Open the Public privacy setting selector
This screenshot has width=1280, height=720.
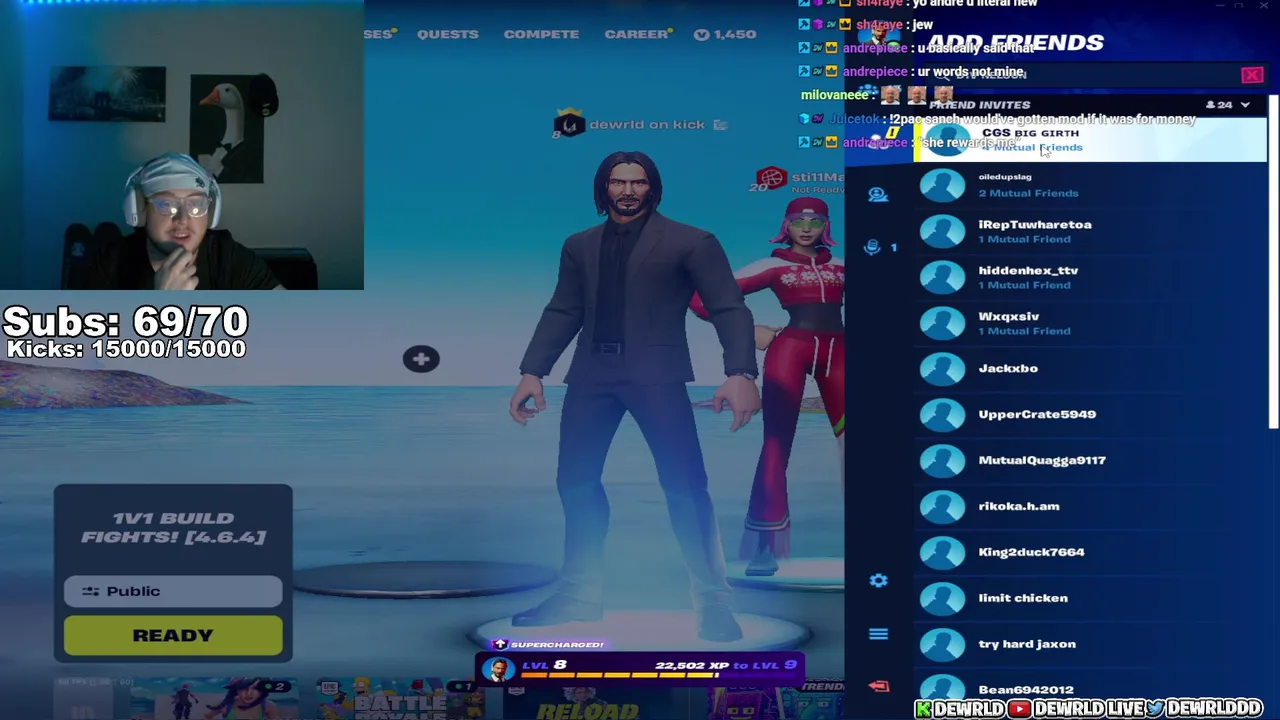coord(173,591)
